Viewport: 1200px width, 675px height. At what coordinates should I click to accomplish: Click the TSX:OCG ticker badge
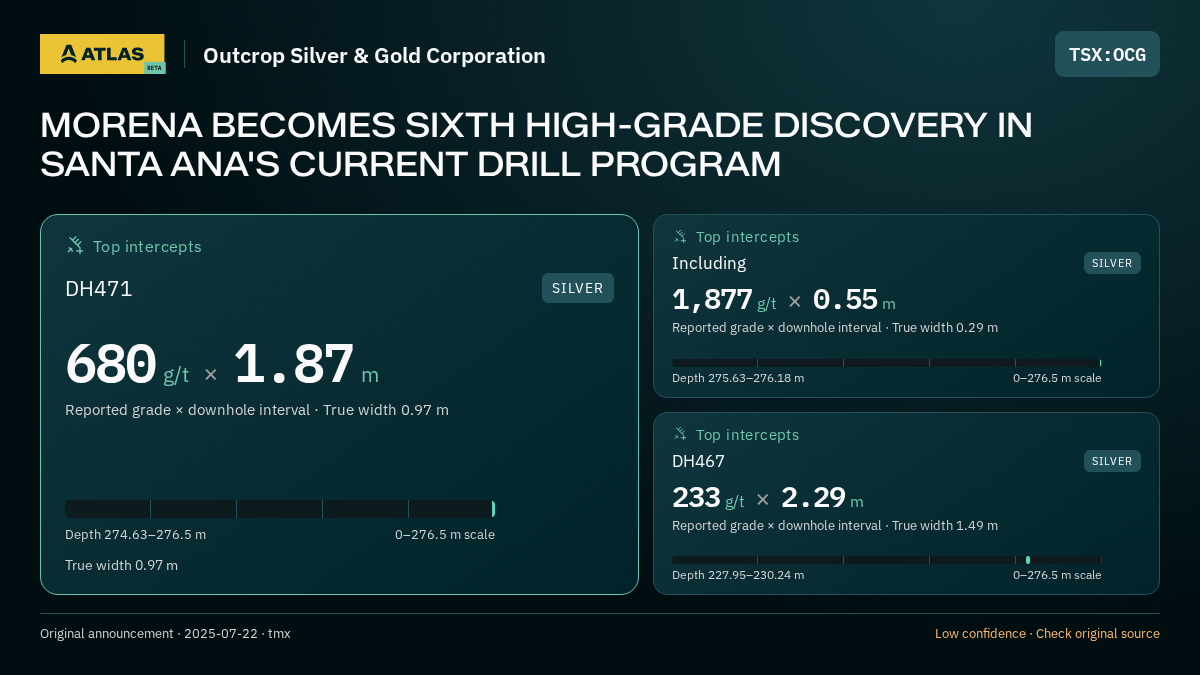(1107, 54)
